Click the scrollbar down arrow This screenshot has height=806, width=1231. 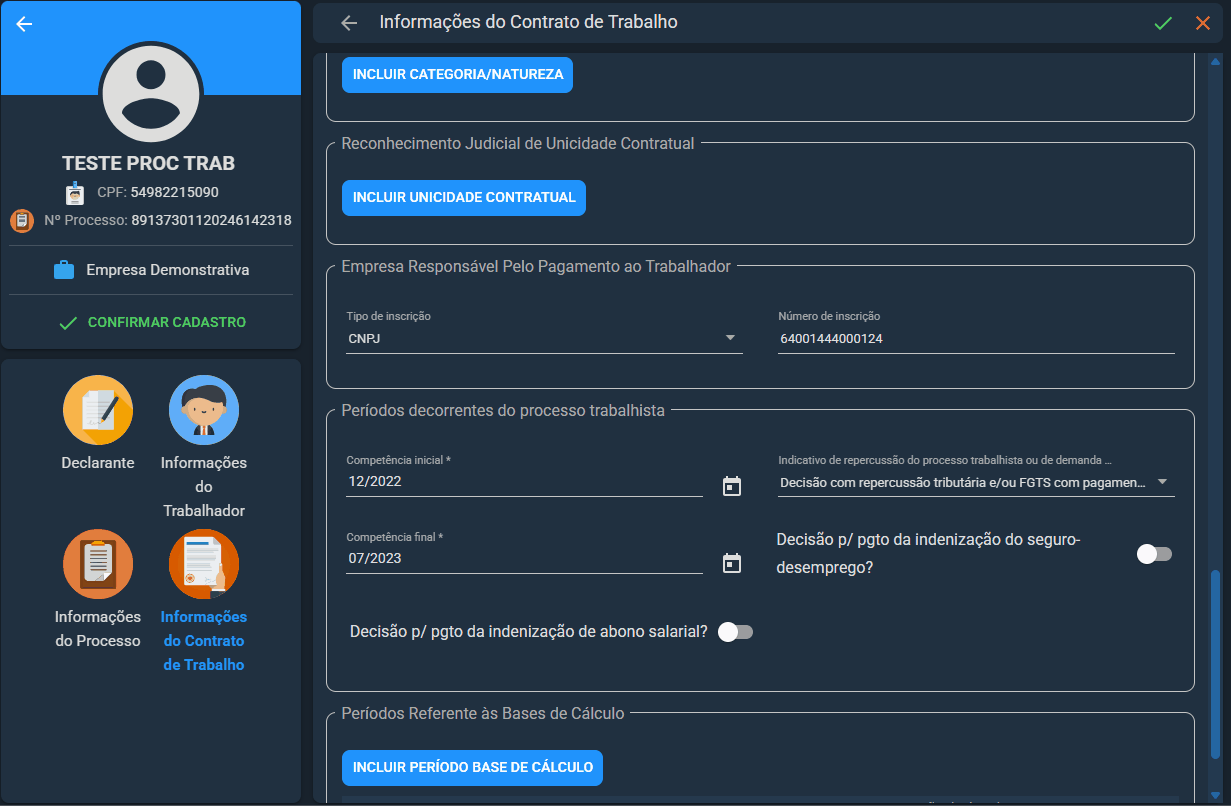(1215, 795)
